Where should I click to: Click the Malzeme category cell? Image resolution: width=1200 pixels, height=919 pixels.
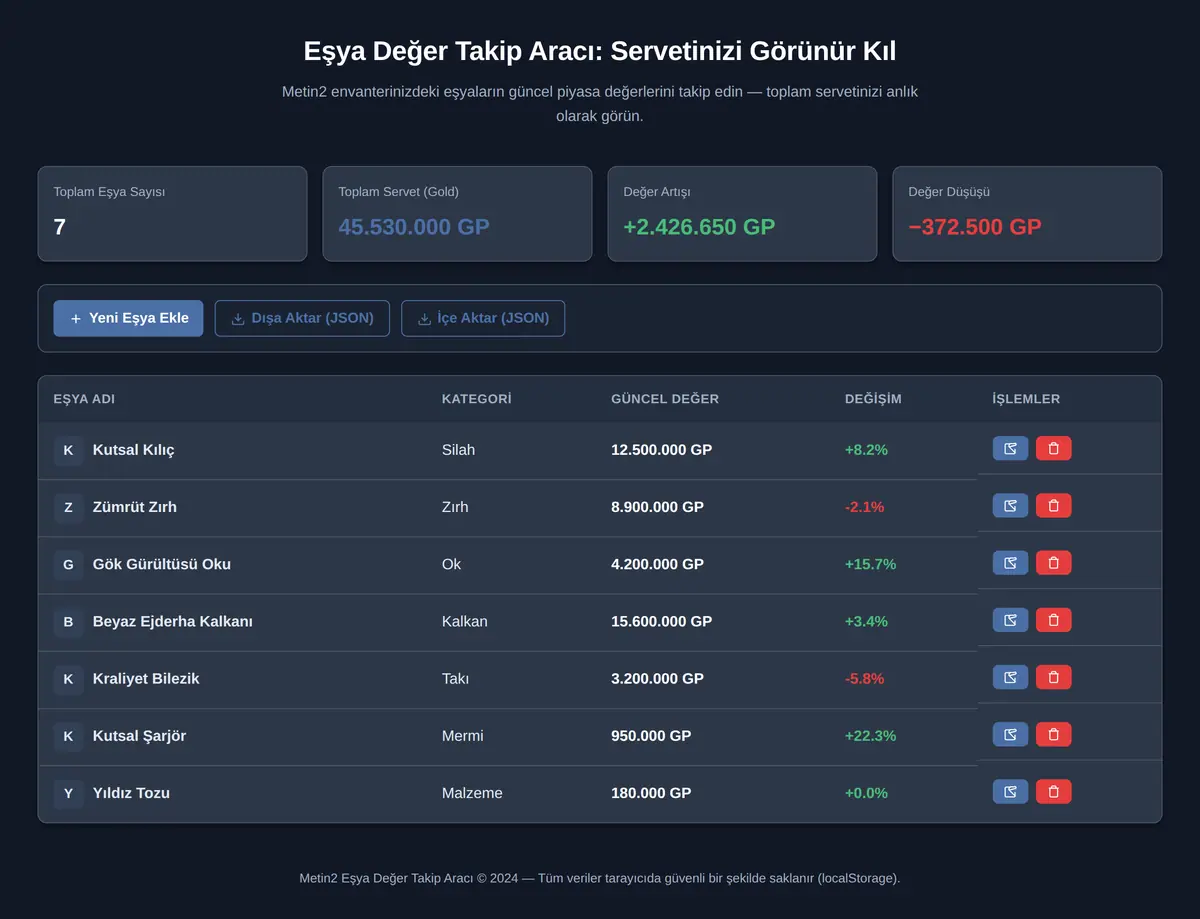point(472,793)
